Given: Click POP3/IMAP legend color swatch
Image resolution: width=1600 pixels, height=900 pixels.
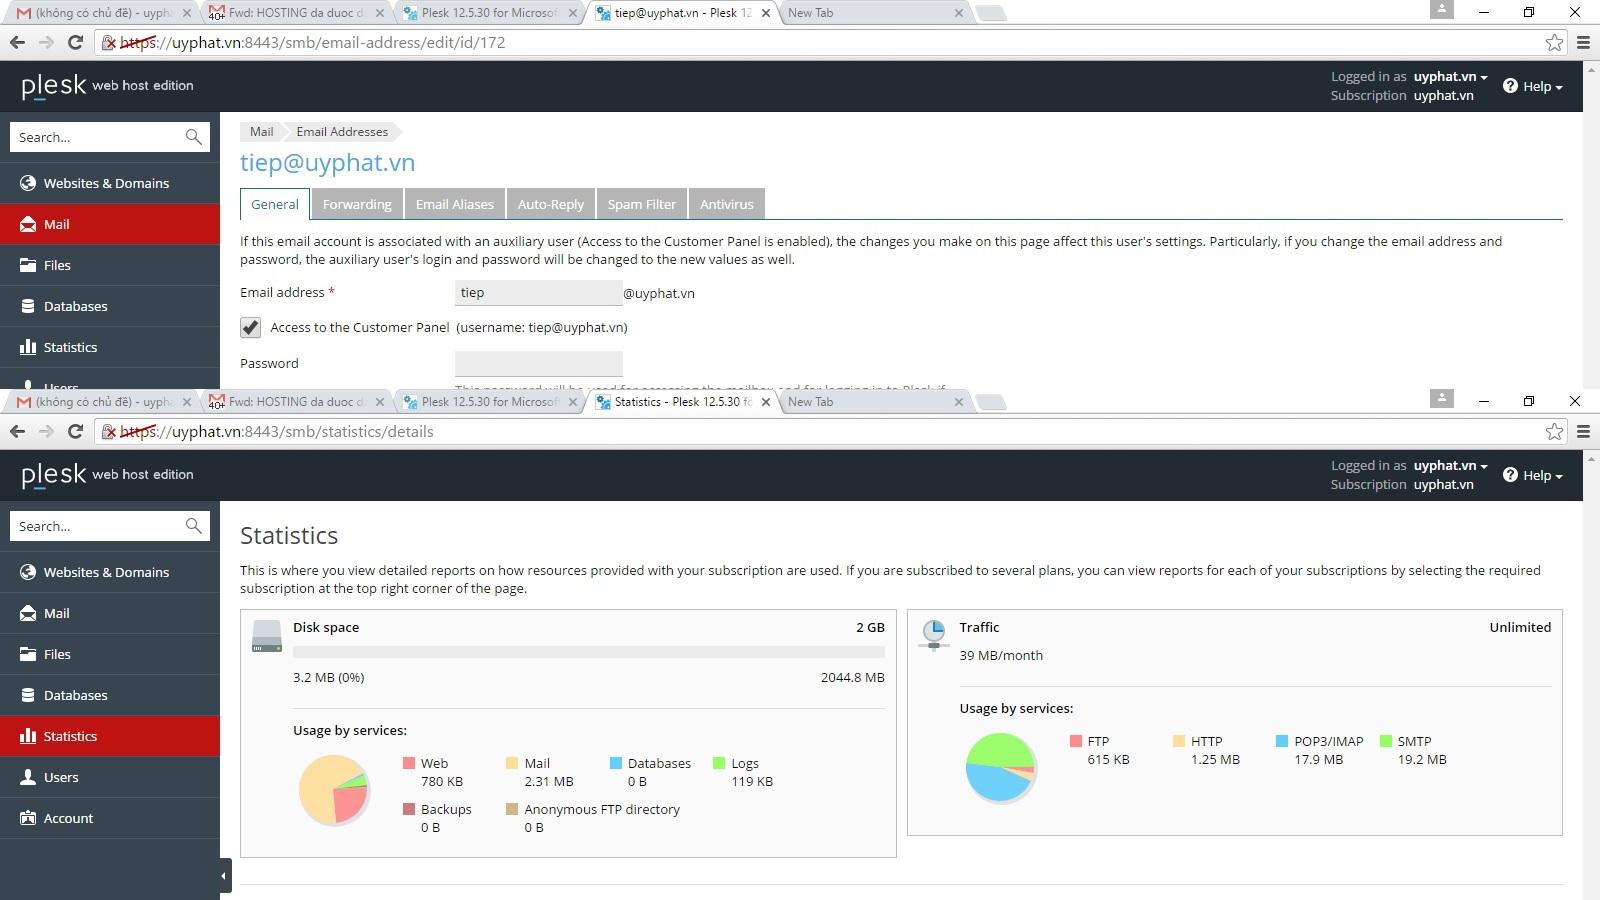Looking at the screenshot, I should [x=1282, y=741].
